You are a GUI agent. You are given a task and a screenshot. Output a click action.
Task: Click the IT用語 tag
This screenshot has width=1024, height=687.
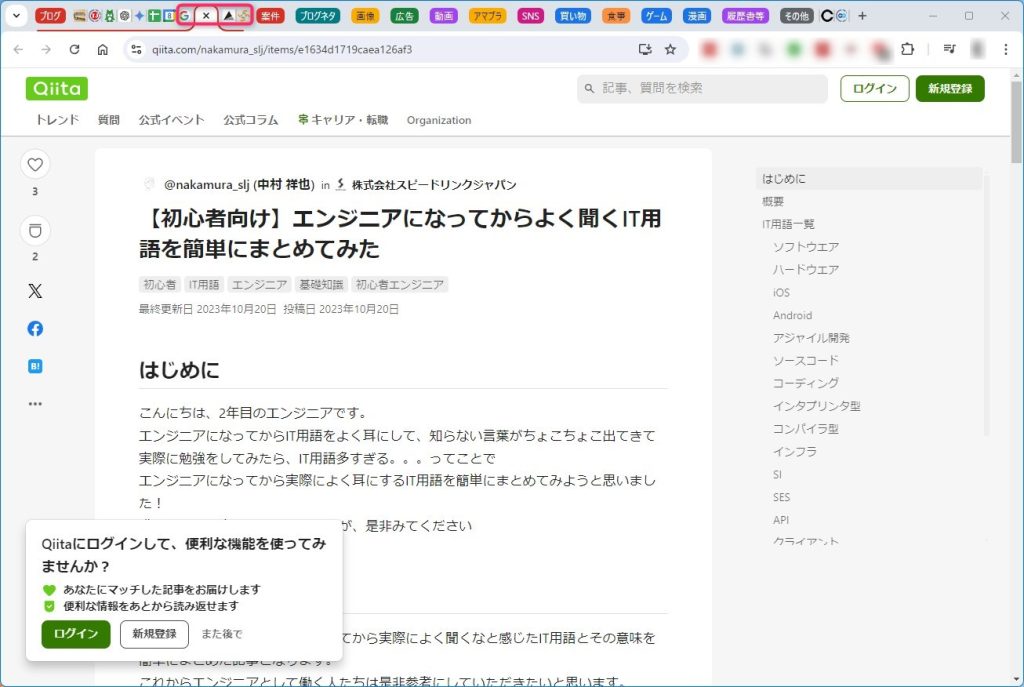tap(204, 285)
